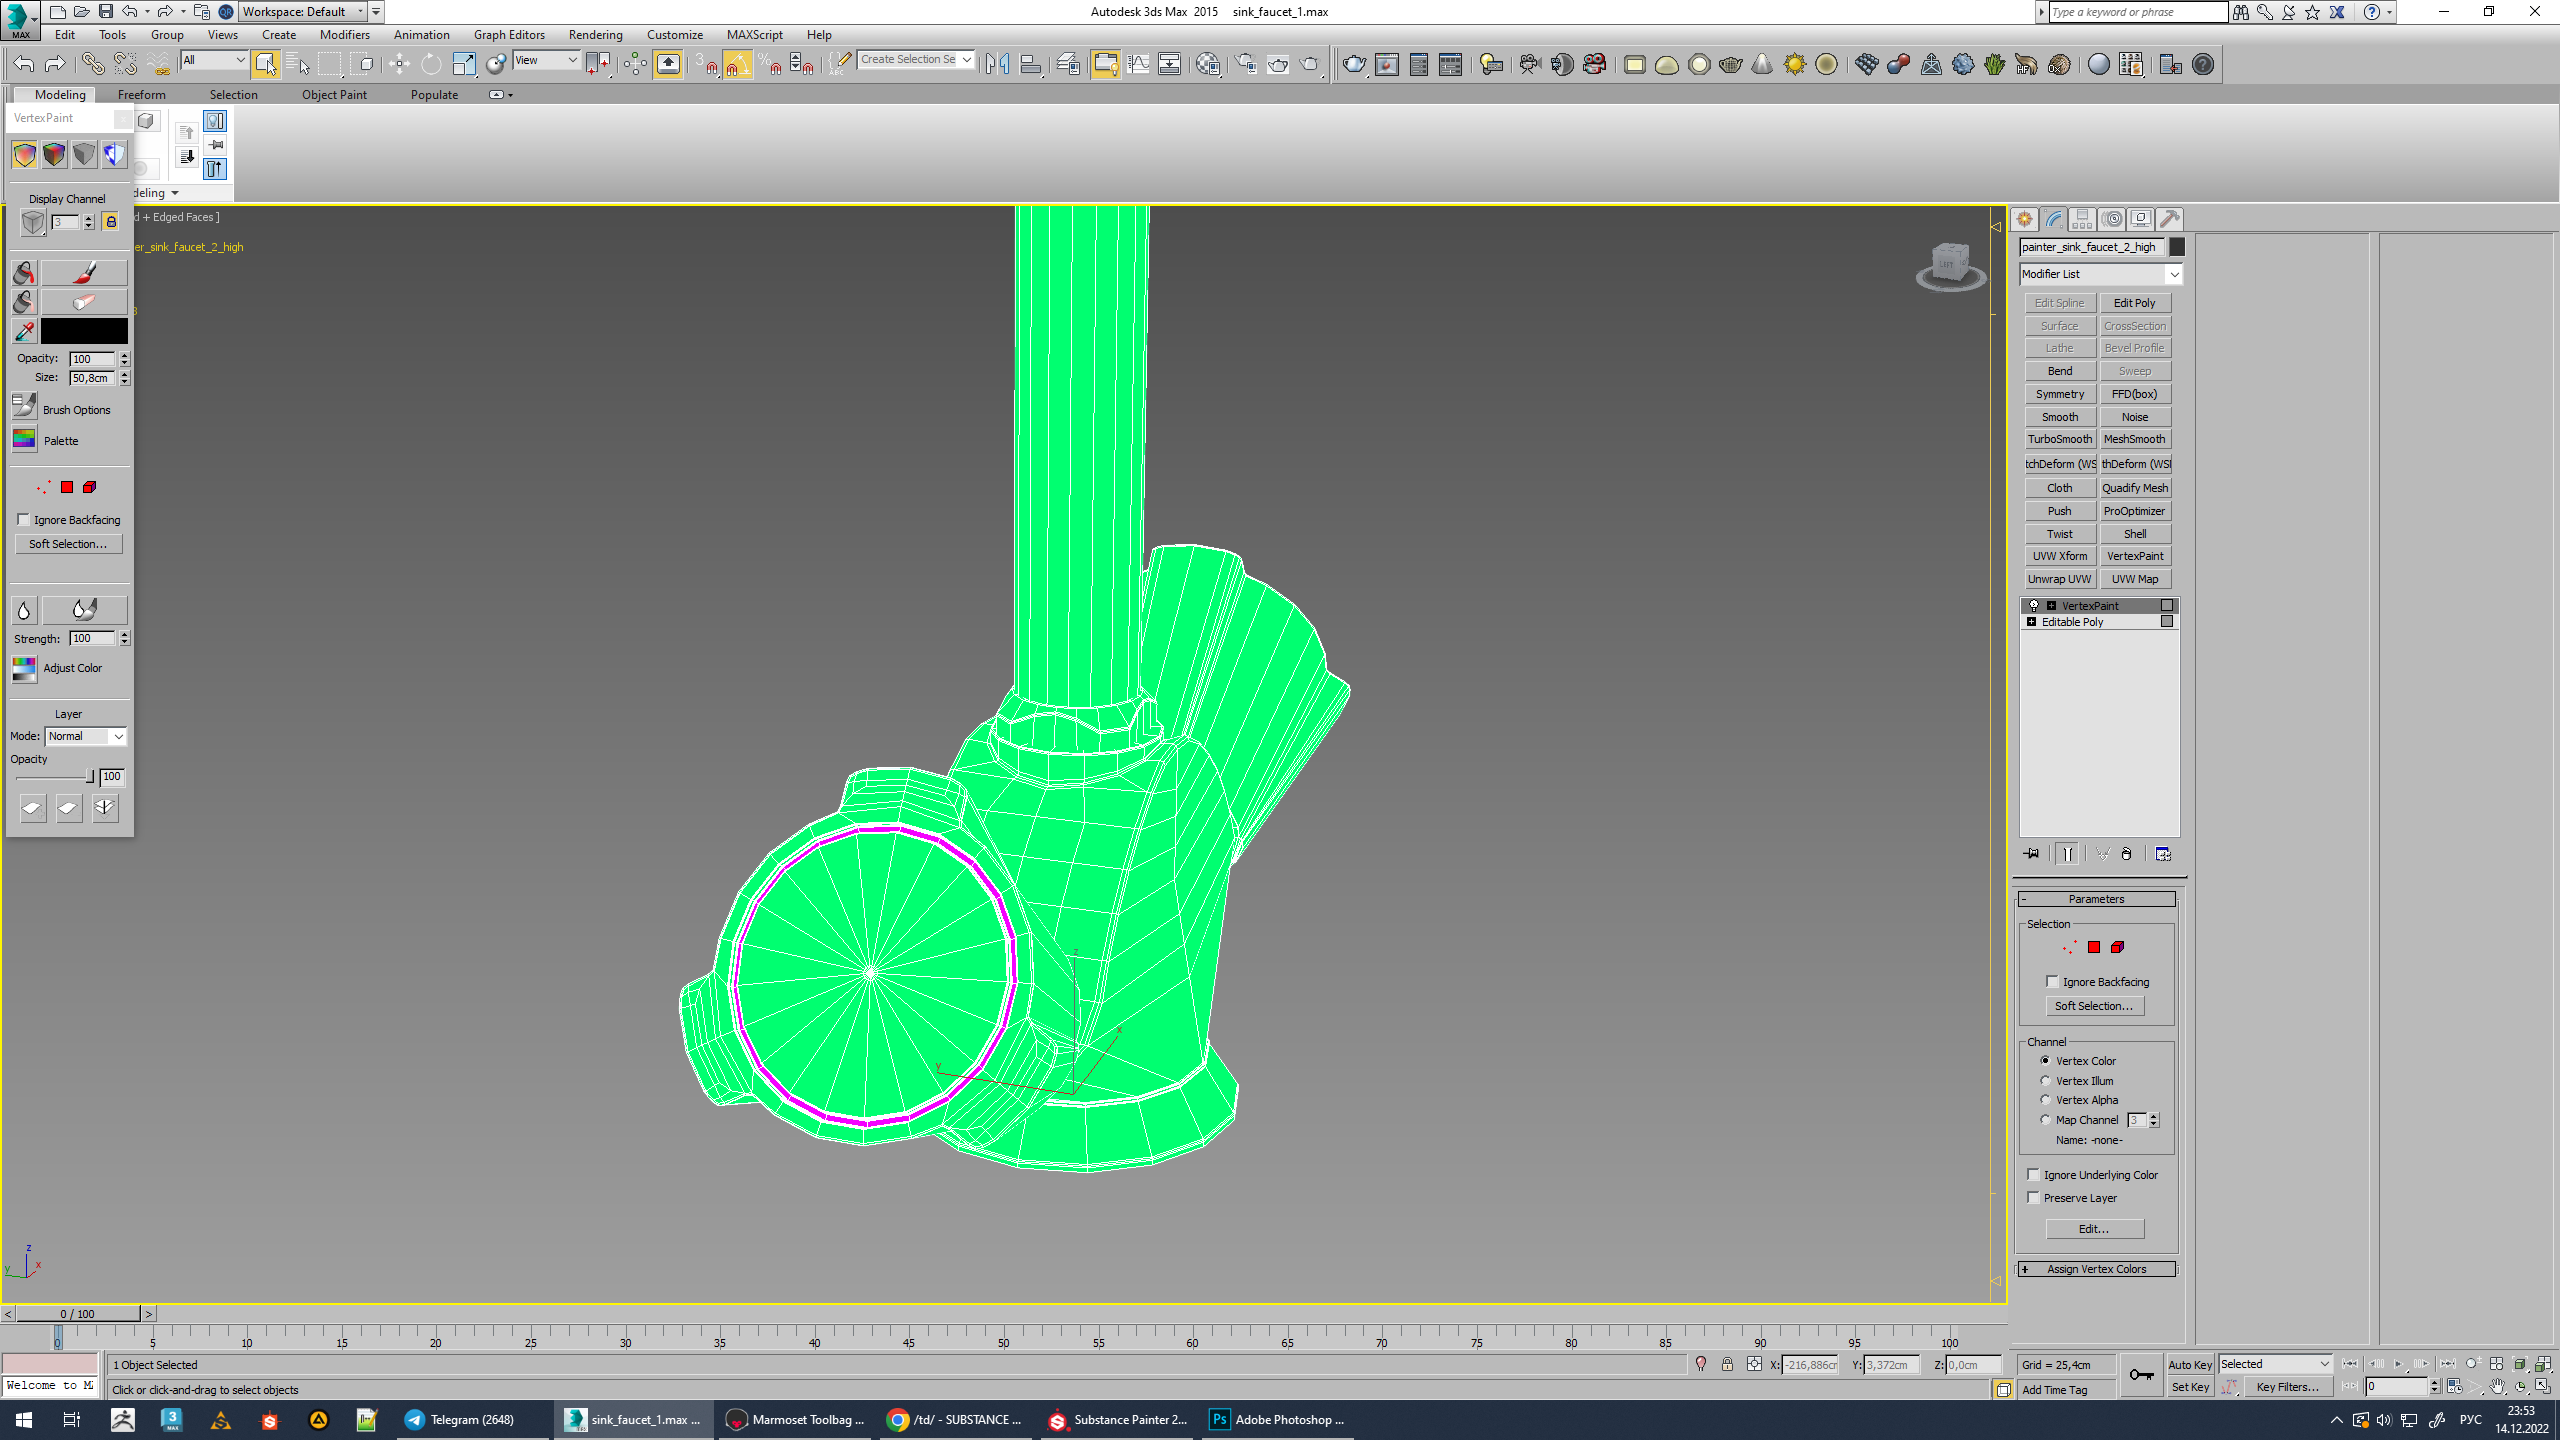Expand the Assign Vertex Colors rollout
2560x1440 pixels.
(2096, 1269)
